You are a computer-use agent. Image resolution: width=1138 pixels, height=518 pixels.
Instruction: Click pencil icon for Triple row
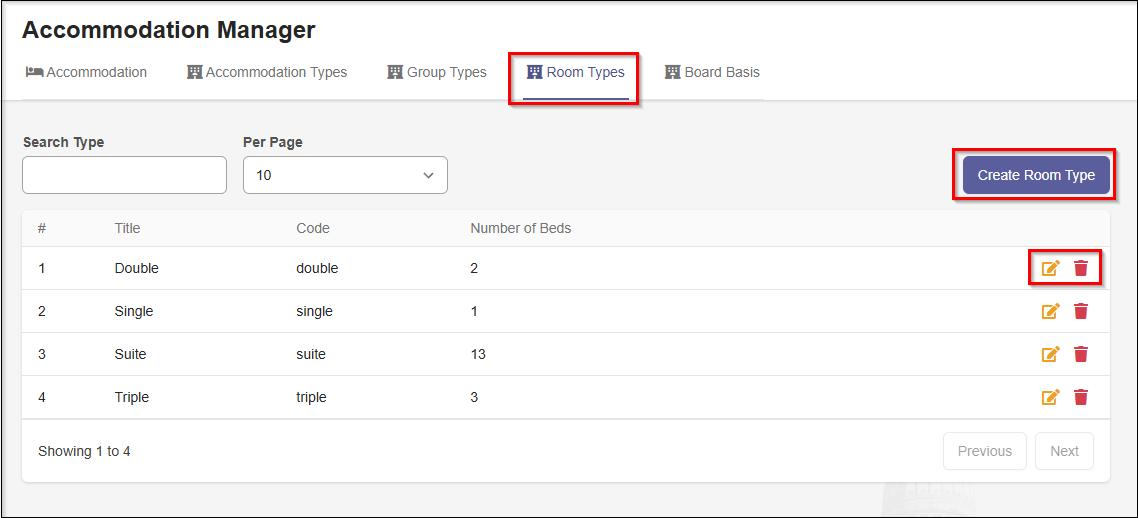[x=1050, y=397]
